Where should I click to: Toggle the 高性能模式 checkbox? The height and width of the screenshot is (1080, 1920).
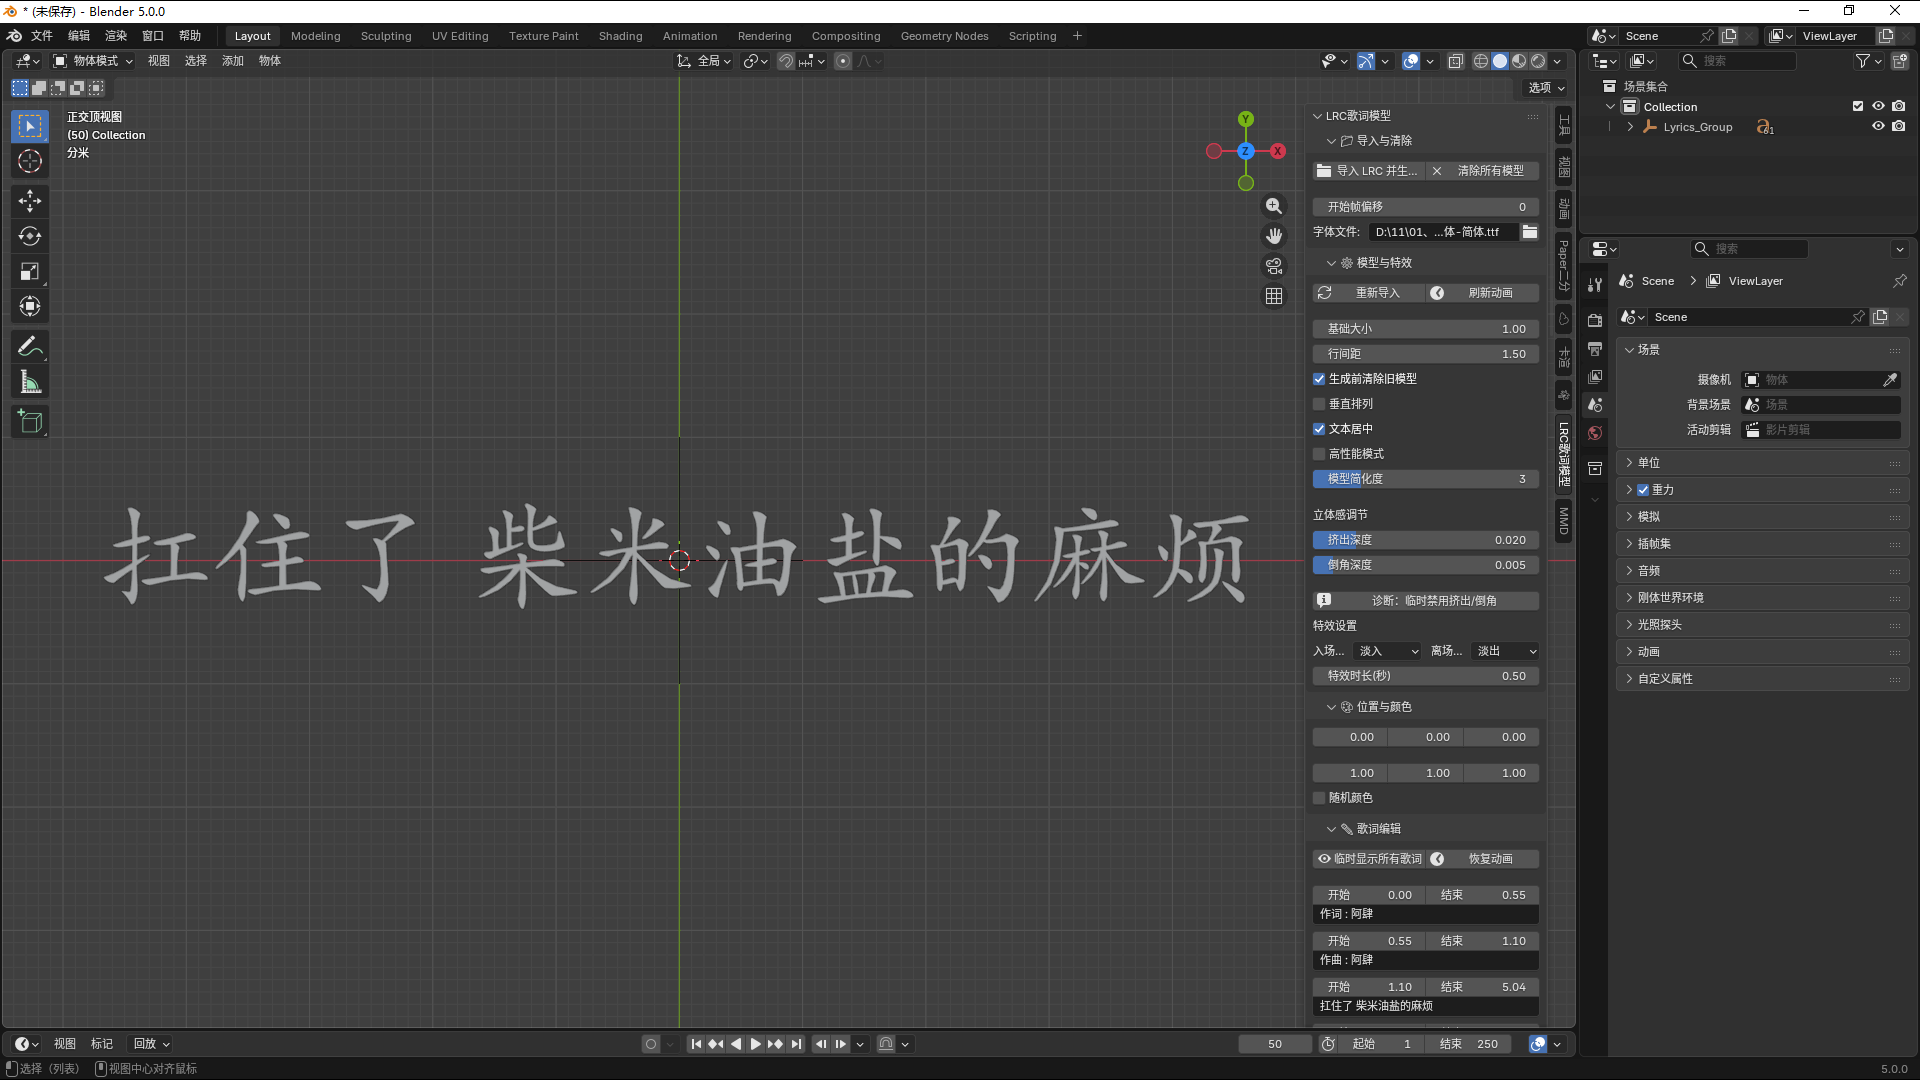[x=1319, y=454]
